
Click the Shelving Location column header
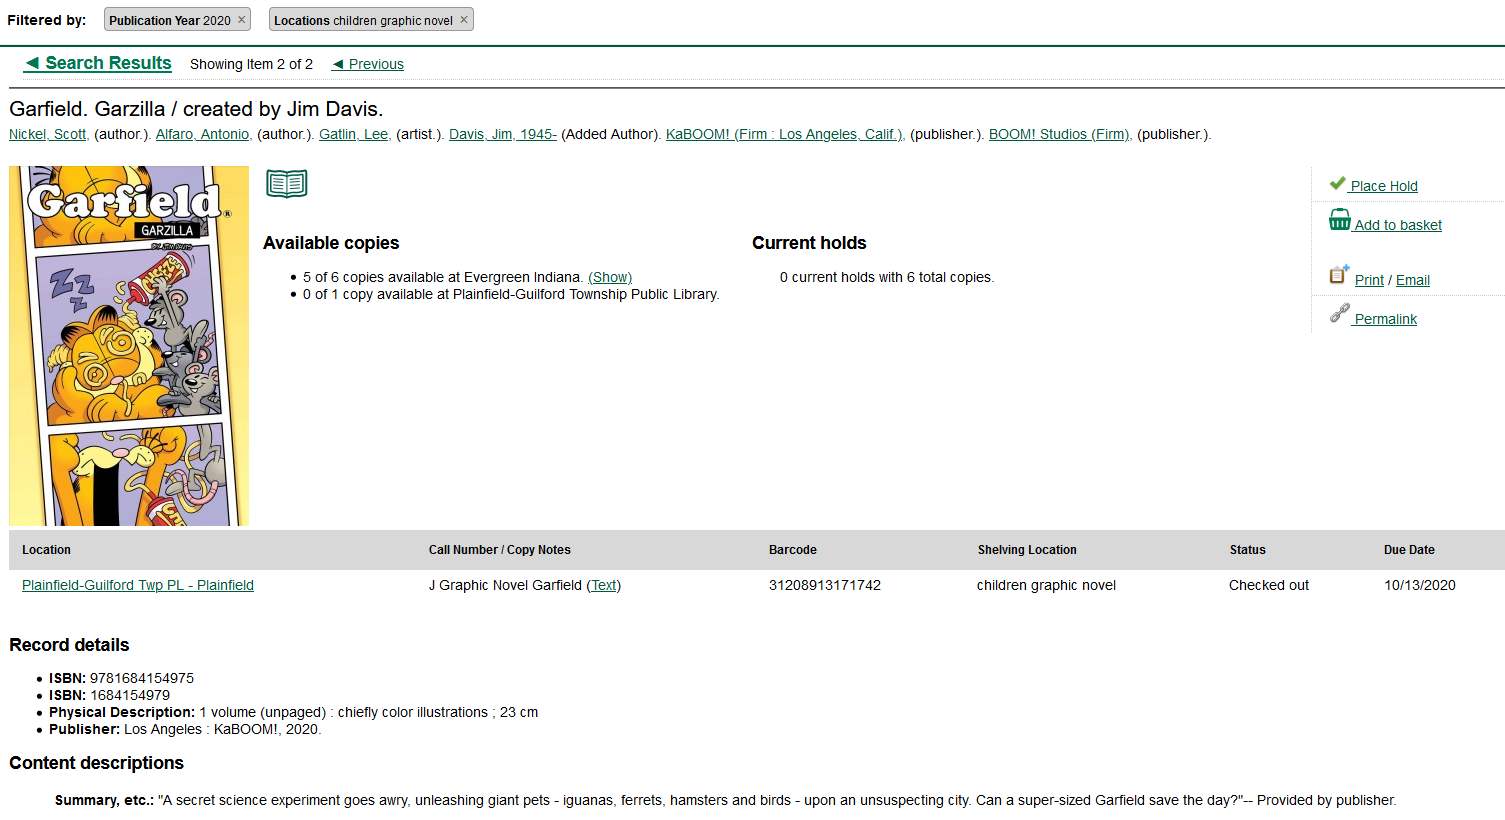pos(1027,550)
